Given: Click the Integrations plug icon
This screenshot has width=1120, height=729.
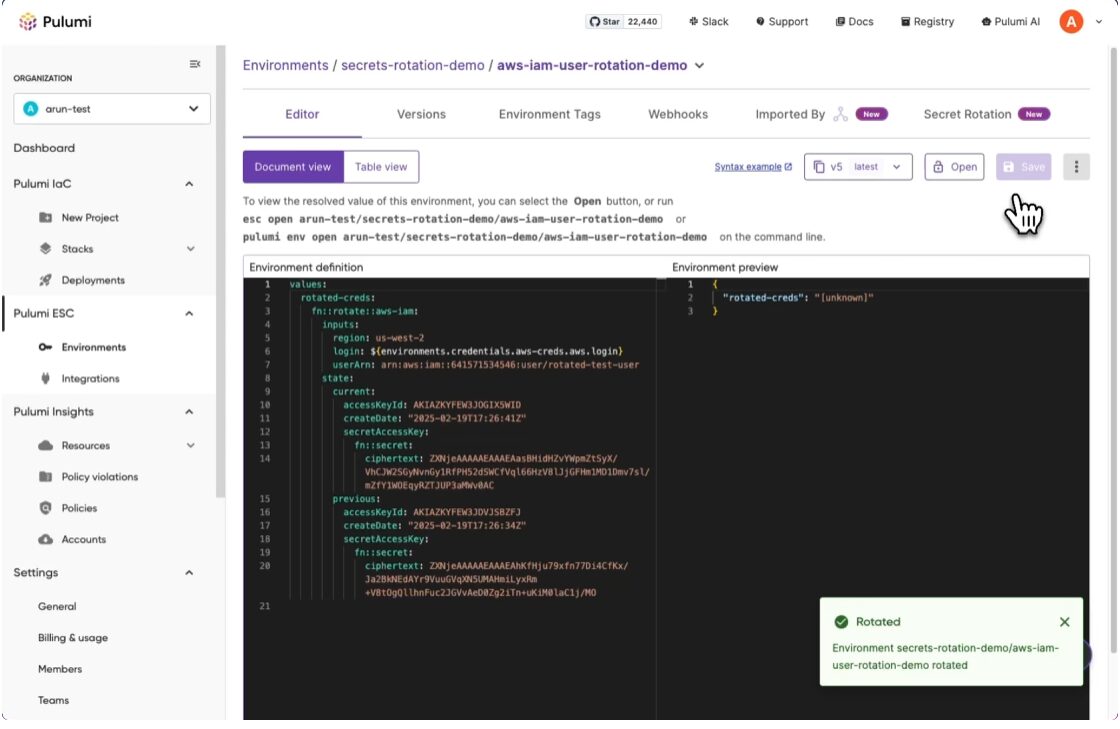Looking at the screenshot, I should [46, 378].
